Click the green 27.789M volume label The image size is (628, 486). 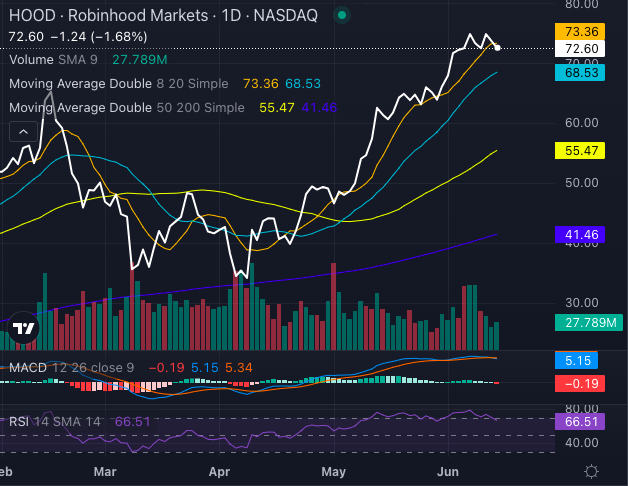(x=588, y=323)
